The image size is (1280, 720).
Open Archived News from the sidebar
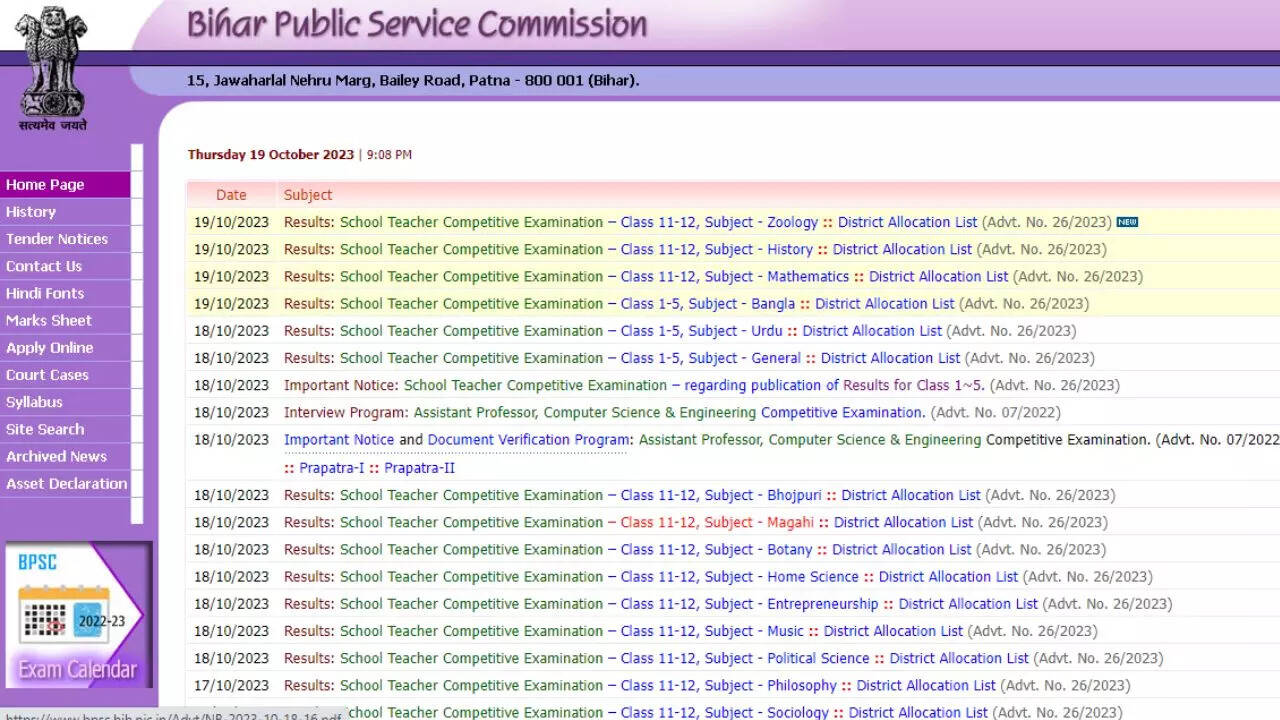pyautogui.click(x=57, y=457)
